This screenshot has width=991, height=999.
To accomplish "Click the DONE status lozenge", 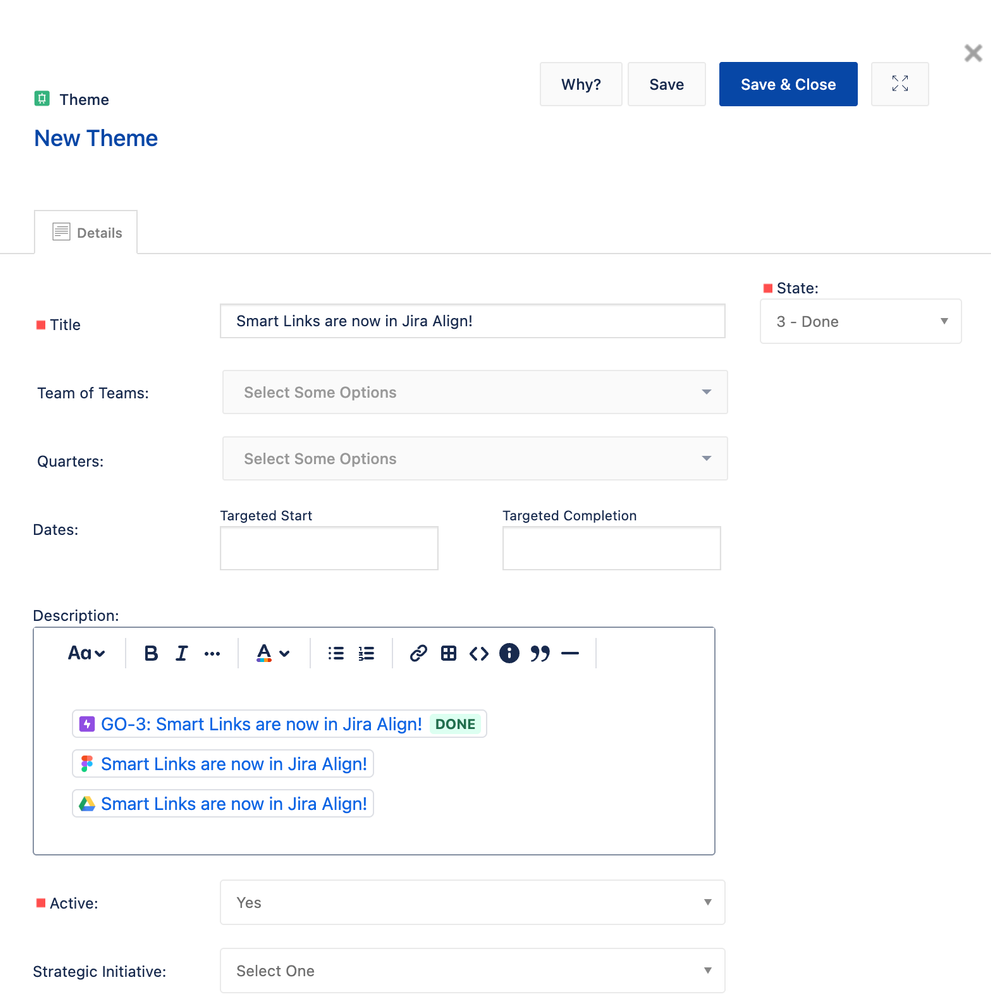I will pyautogui.click(x=455, y=724).
